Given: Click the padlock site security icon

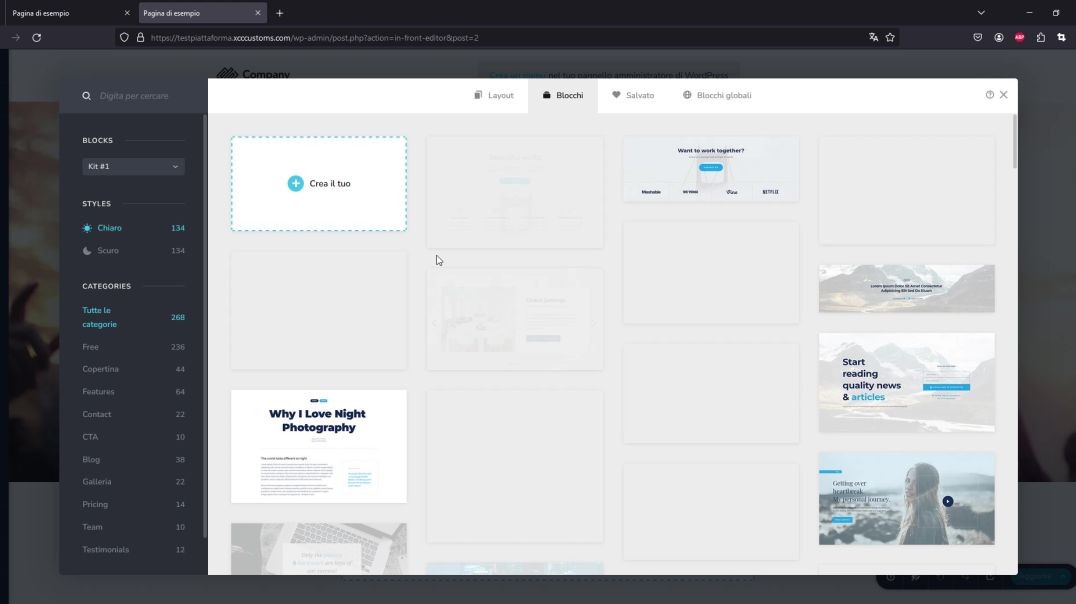Looking at the screenshot, I should pyautogui.click(x=141, y=38).
